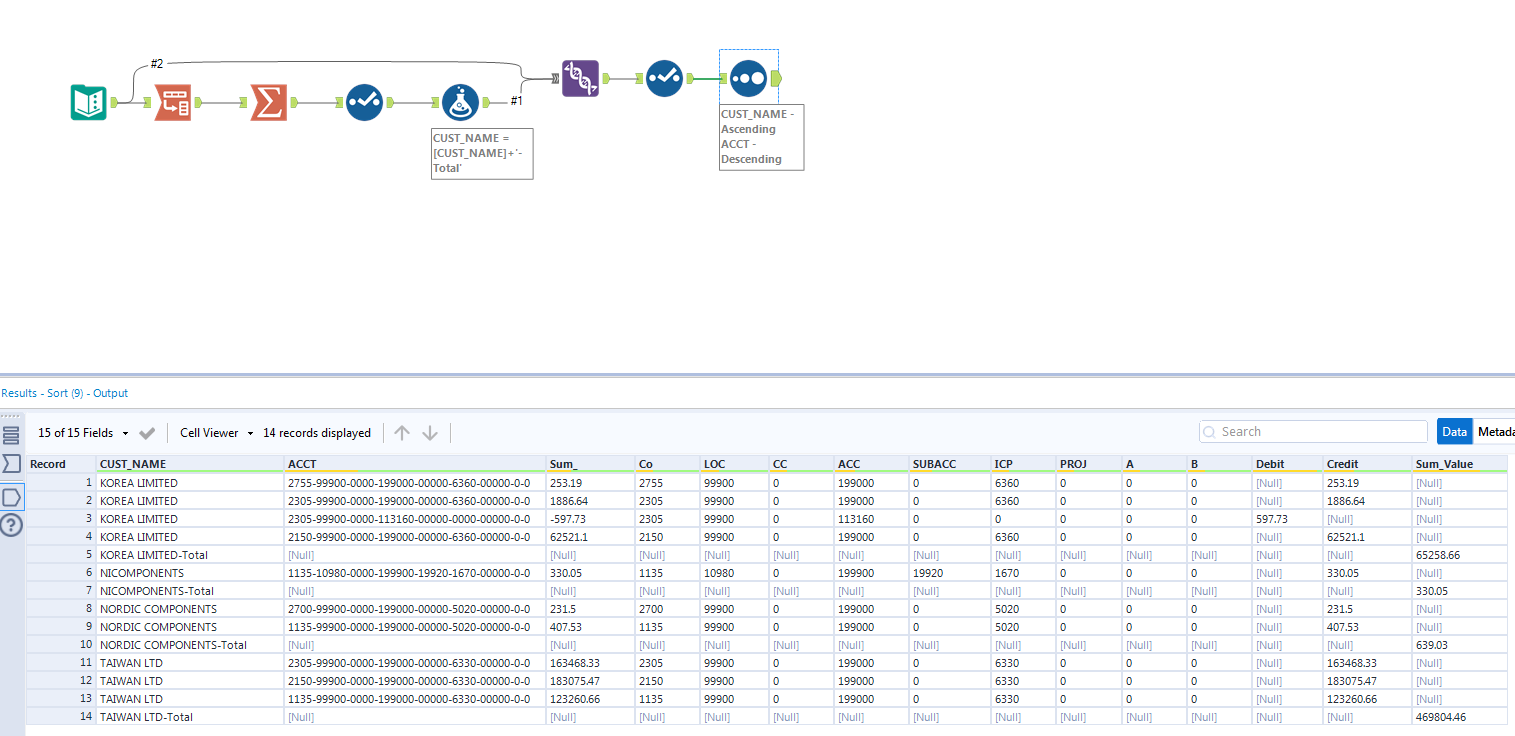Viewport: 1515px width, 736px height.
Task: Click the Sum_Value column header
Action: point(1445,464)
